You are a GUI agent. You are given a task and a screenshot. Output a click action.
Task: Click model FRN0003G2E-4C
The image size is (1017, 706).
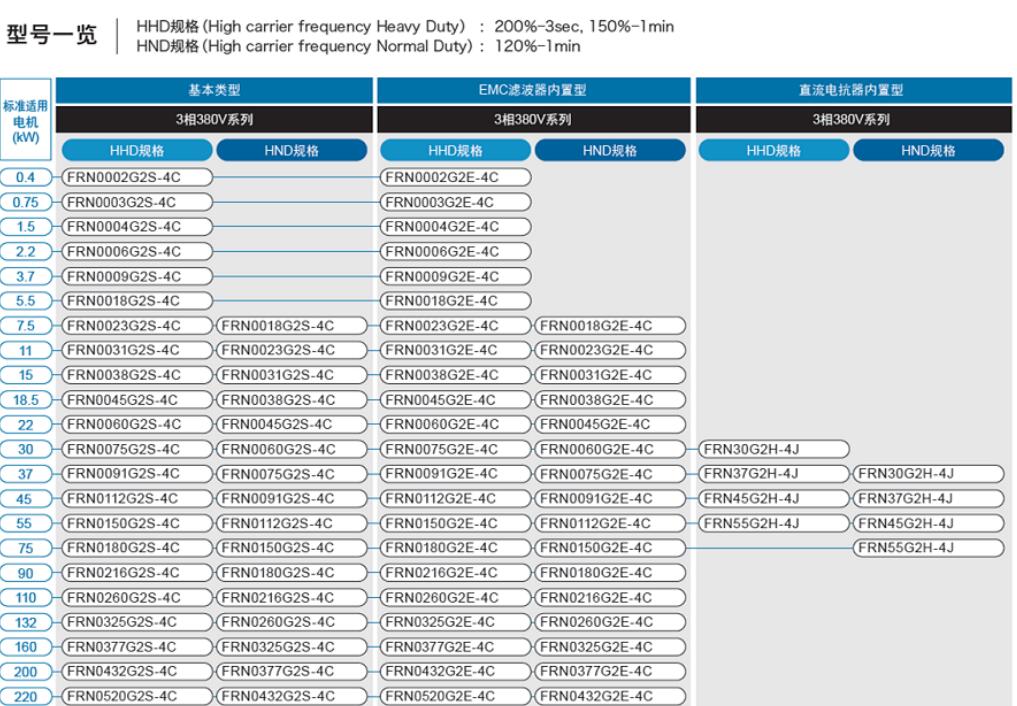pyautogui.click(x=455, y=202)
